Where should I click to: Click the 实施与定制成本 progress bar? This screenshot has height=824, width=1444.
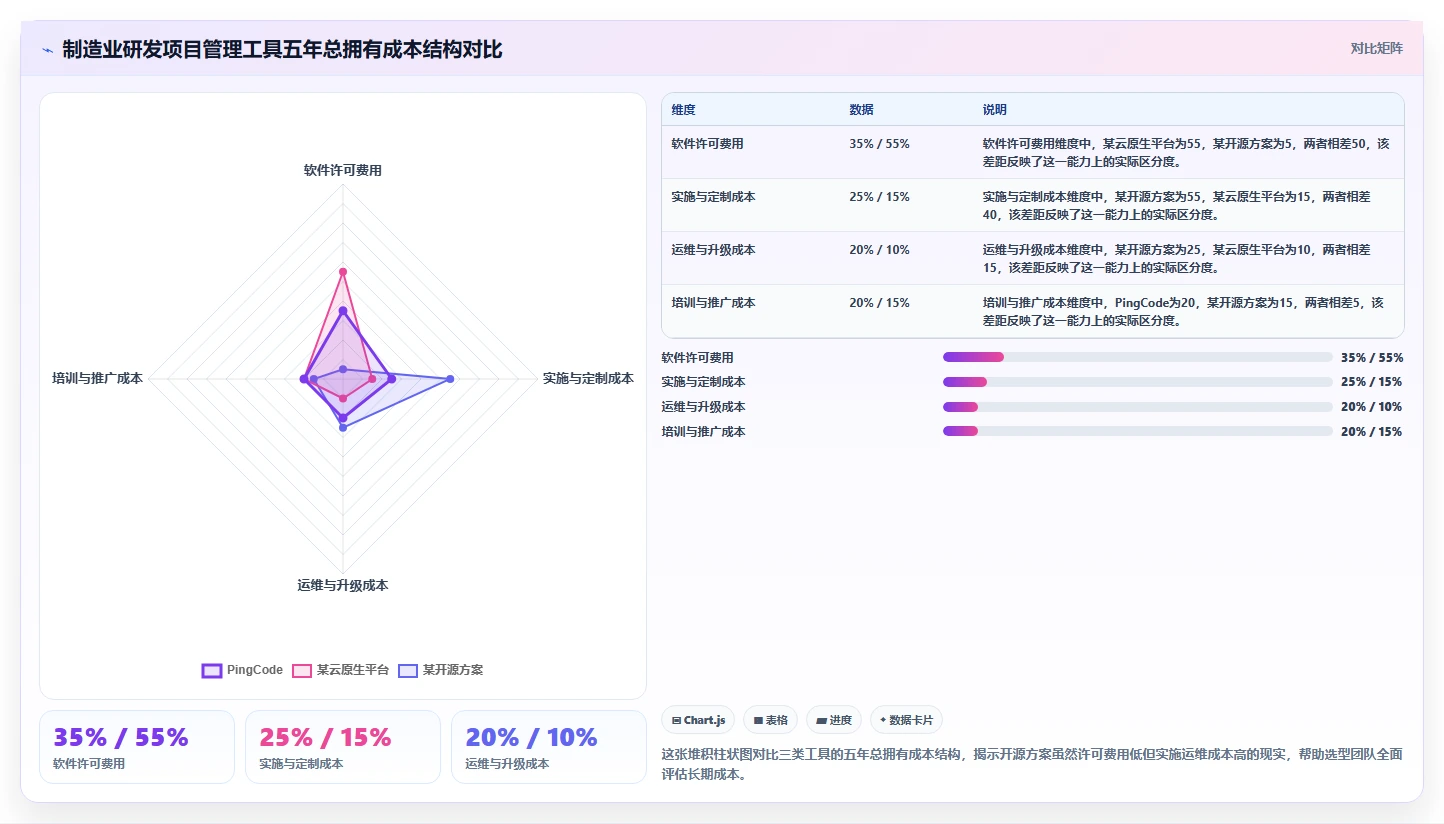pos(1138,382)
